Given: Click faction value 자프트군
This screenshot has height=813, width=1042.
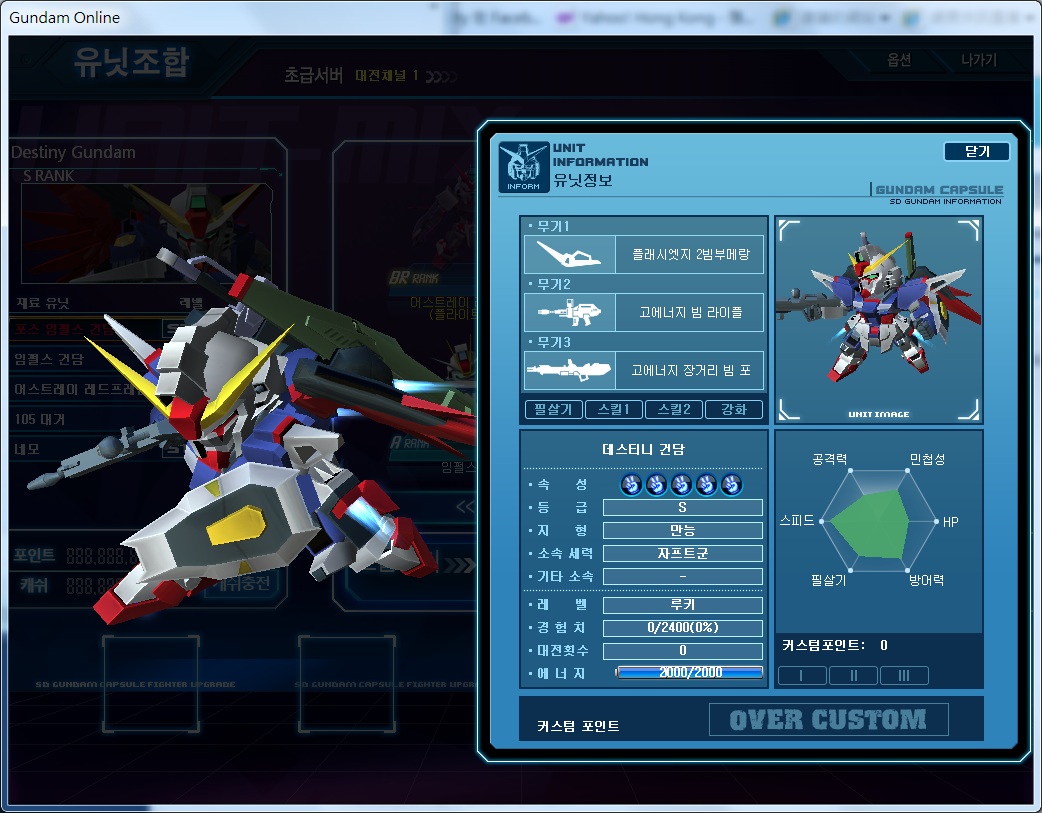Looking at the screenshot, I should [682, 554].
